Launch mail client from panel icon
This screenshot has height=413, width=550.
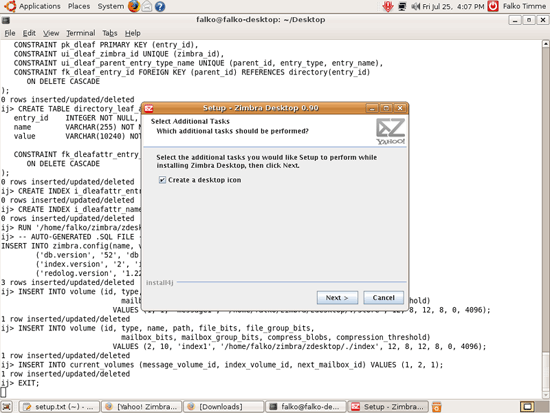(x=147, y=6)
